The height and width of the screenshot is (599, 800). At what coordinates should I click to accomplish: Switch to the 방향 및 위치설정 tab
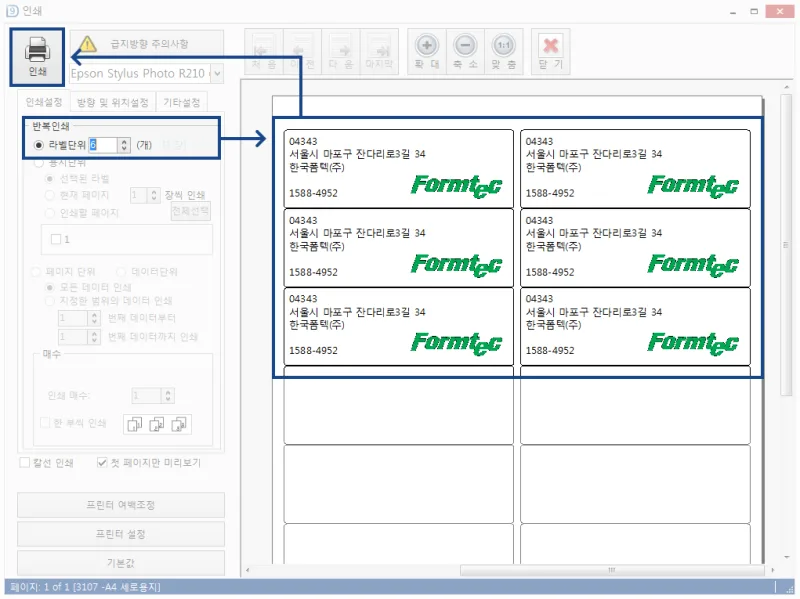pyautogui.click(x=114, y=100)
